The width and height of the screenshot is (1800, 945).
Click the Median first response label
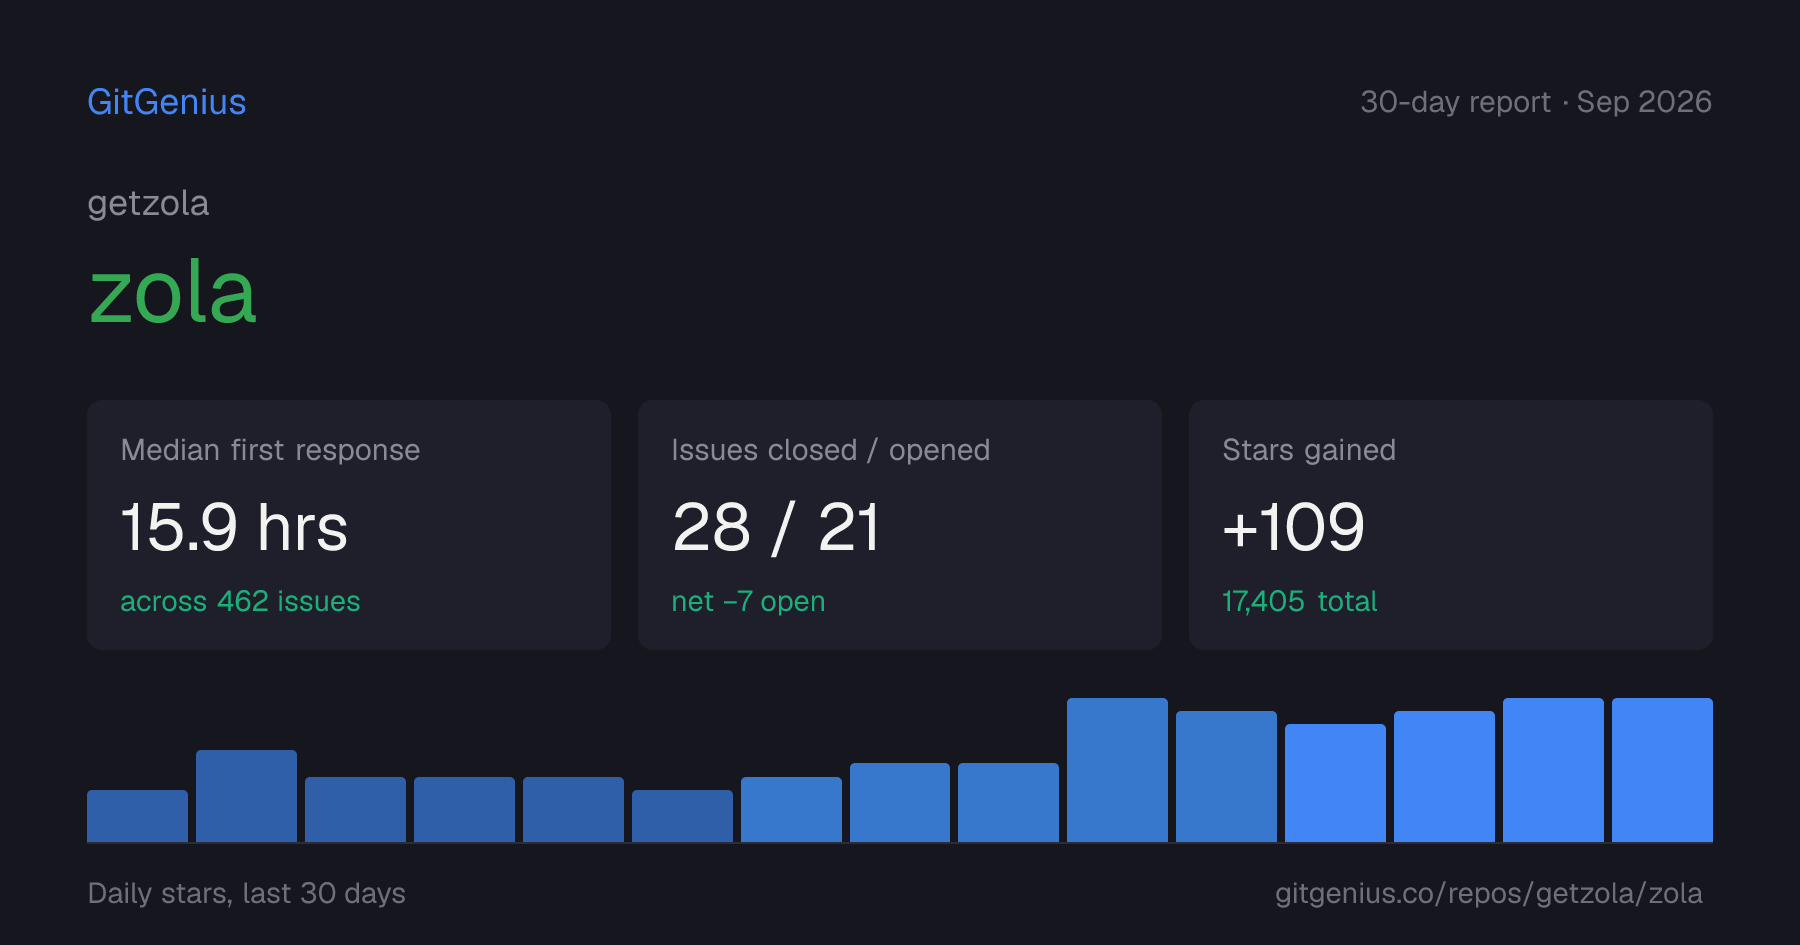tap(270, 450)
